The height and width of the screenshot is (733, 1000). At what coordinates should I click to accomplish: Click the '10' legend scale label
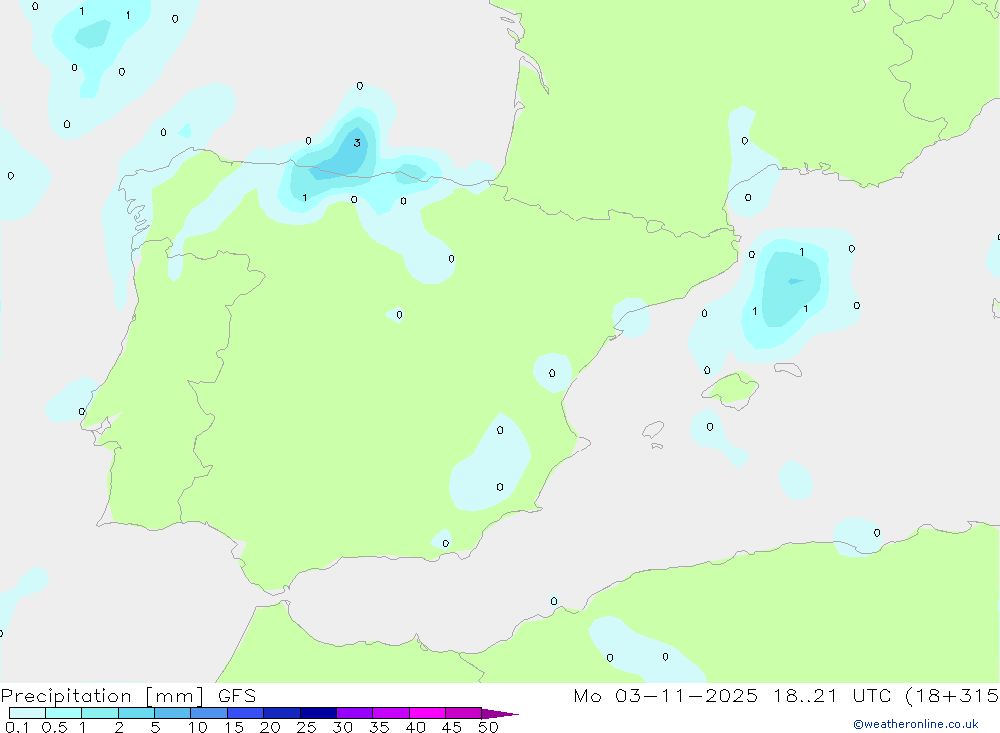[x=198, y=727]
